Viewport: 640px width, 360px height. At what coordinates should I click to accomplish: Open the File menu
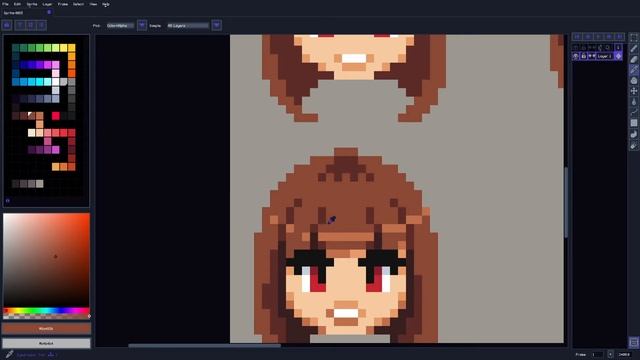[x=6, y=4]
